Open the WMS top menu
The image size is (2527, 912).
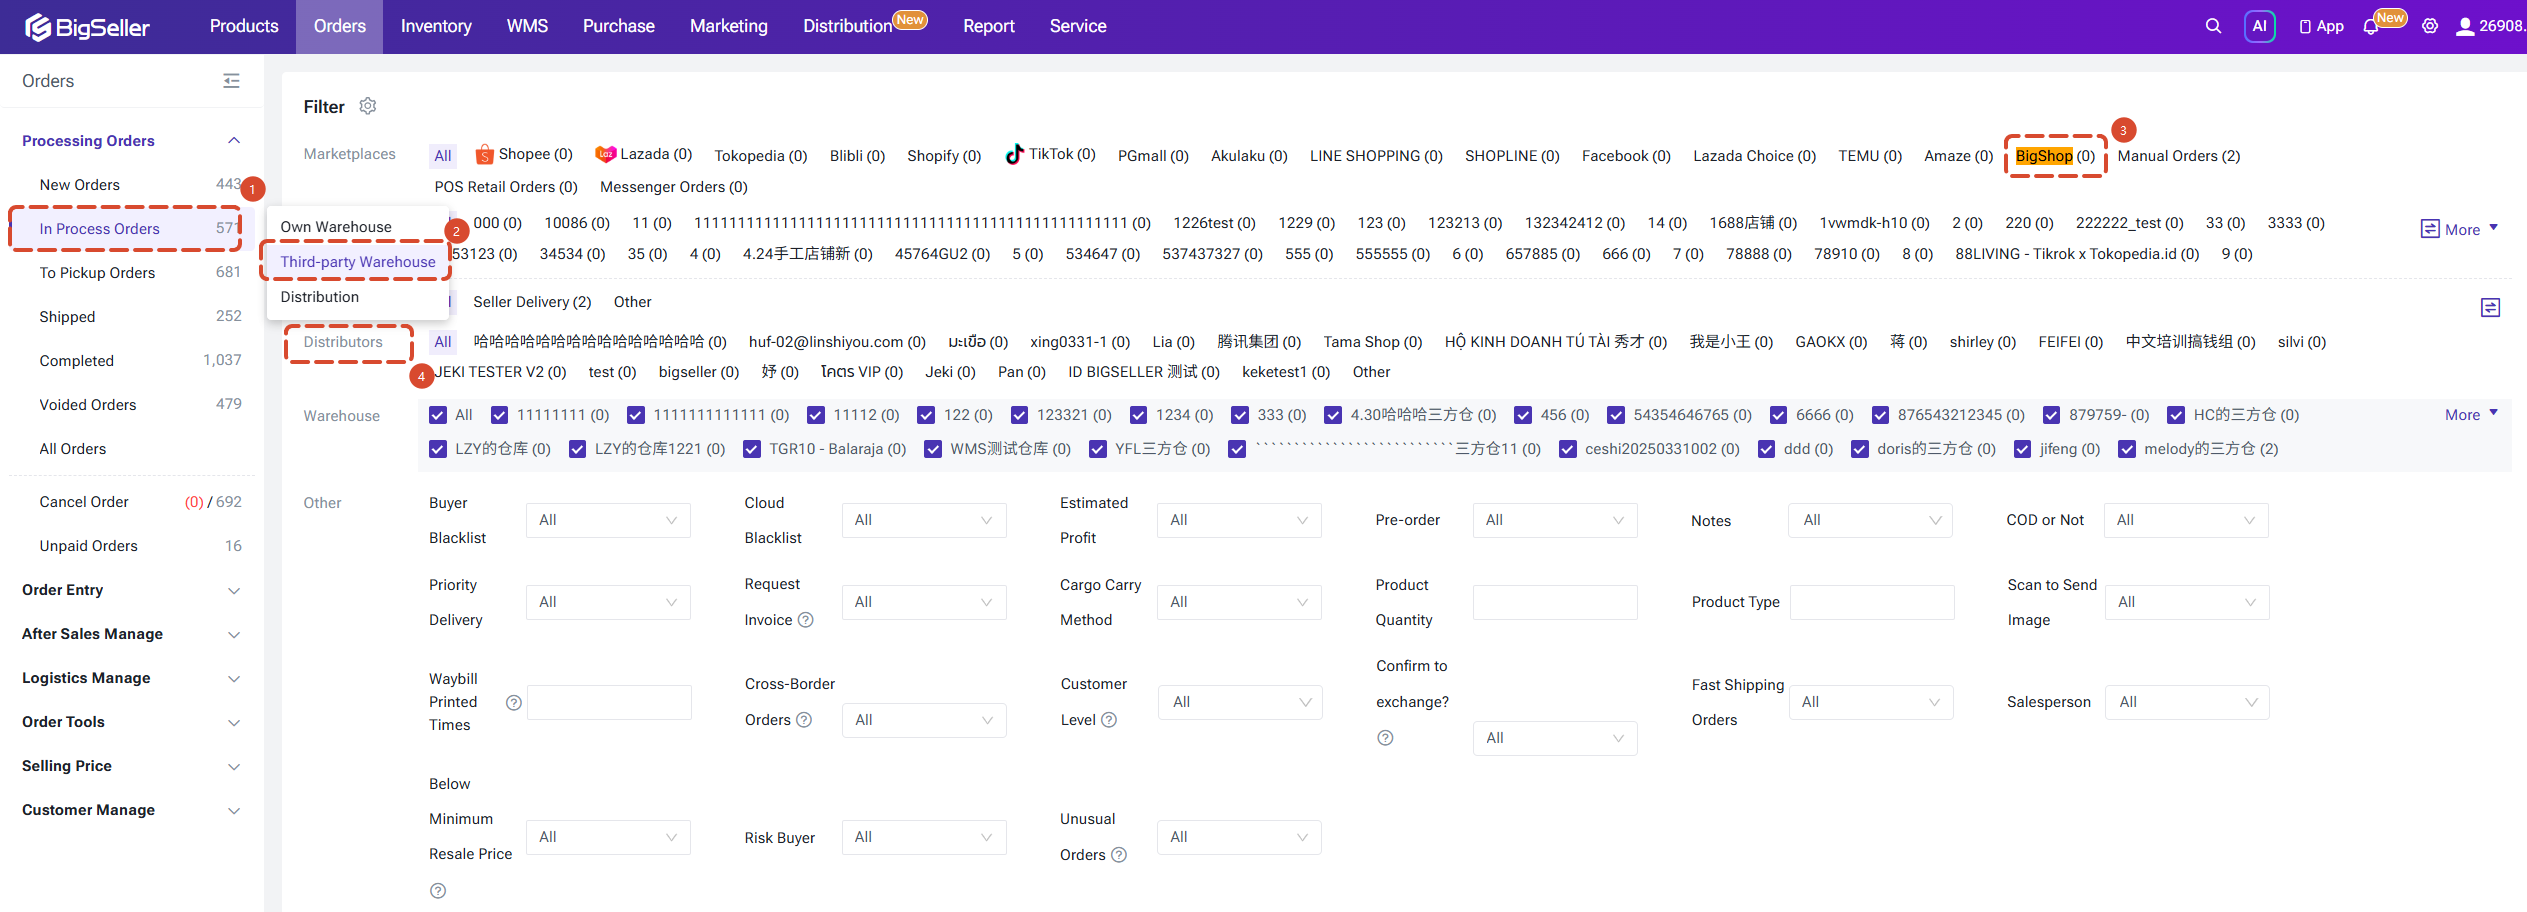[527, 26]
